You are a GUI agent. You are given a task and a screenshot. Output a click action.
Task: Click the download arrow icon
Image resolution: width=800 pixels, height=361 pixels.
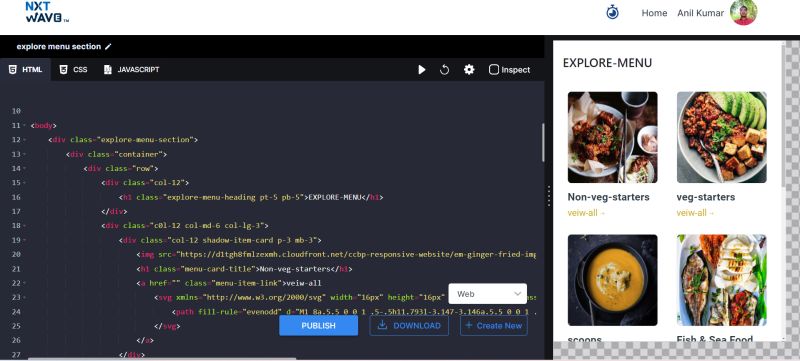(x=382, y=325)
